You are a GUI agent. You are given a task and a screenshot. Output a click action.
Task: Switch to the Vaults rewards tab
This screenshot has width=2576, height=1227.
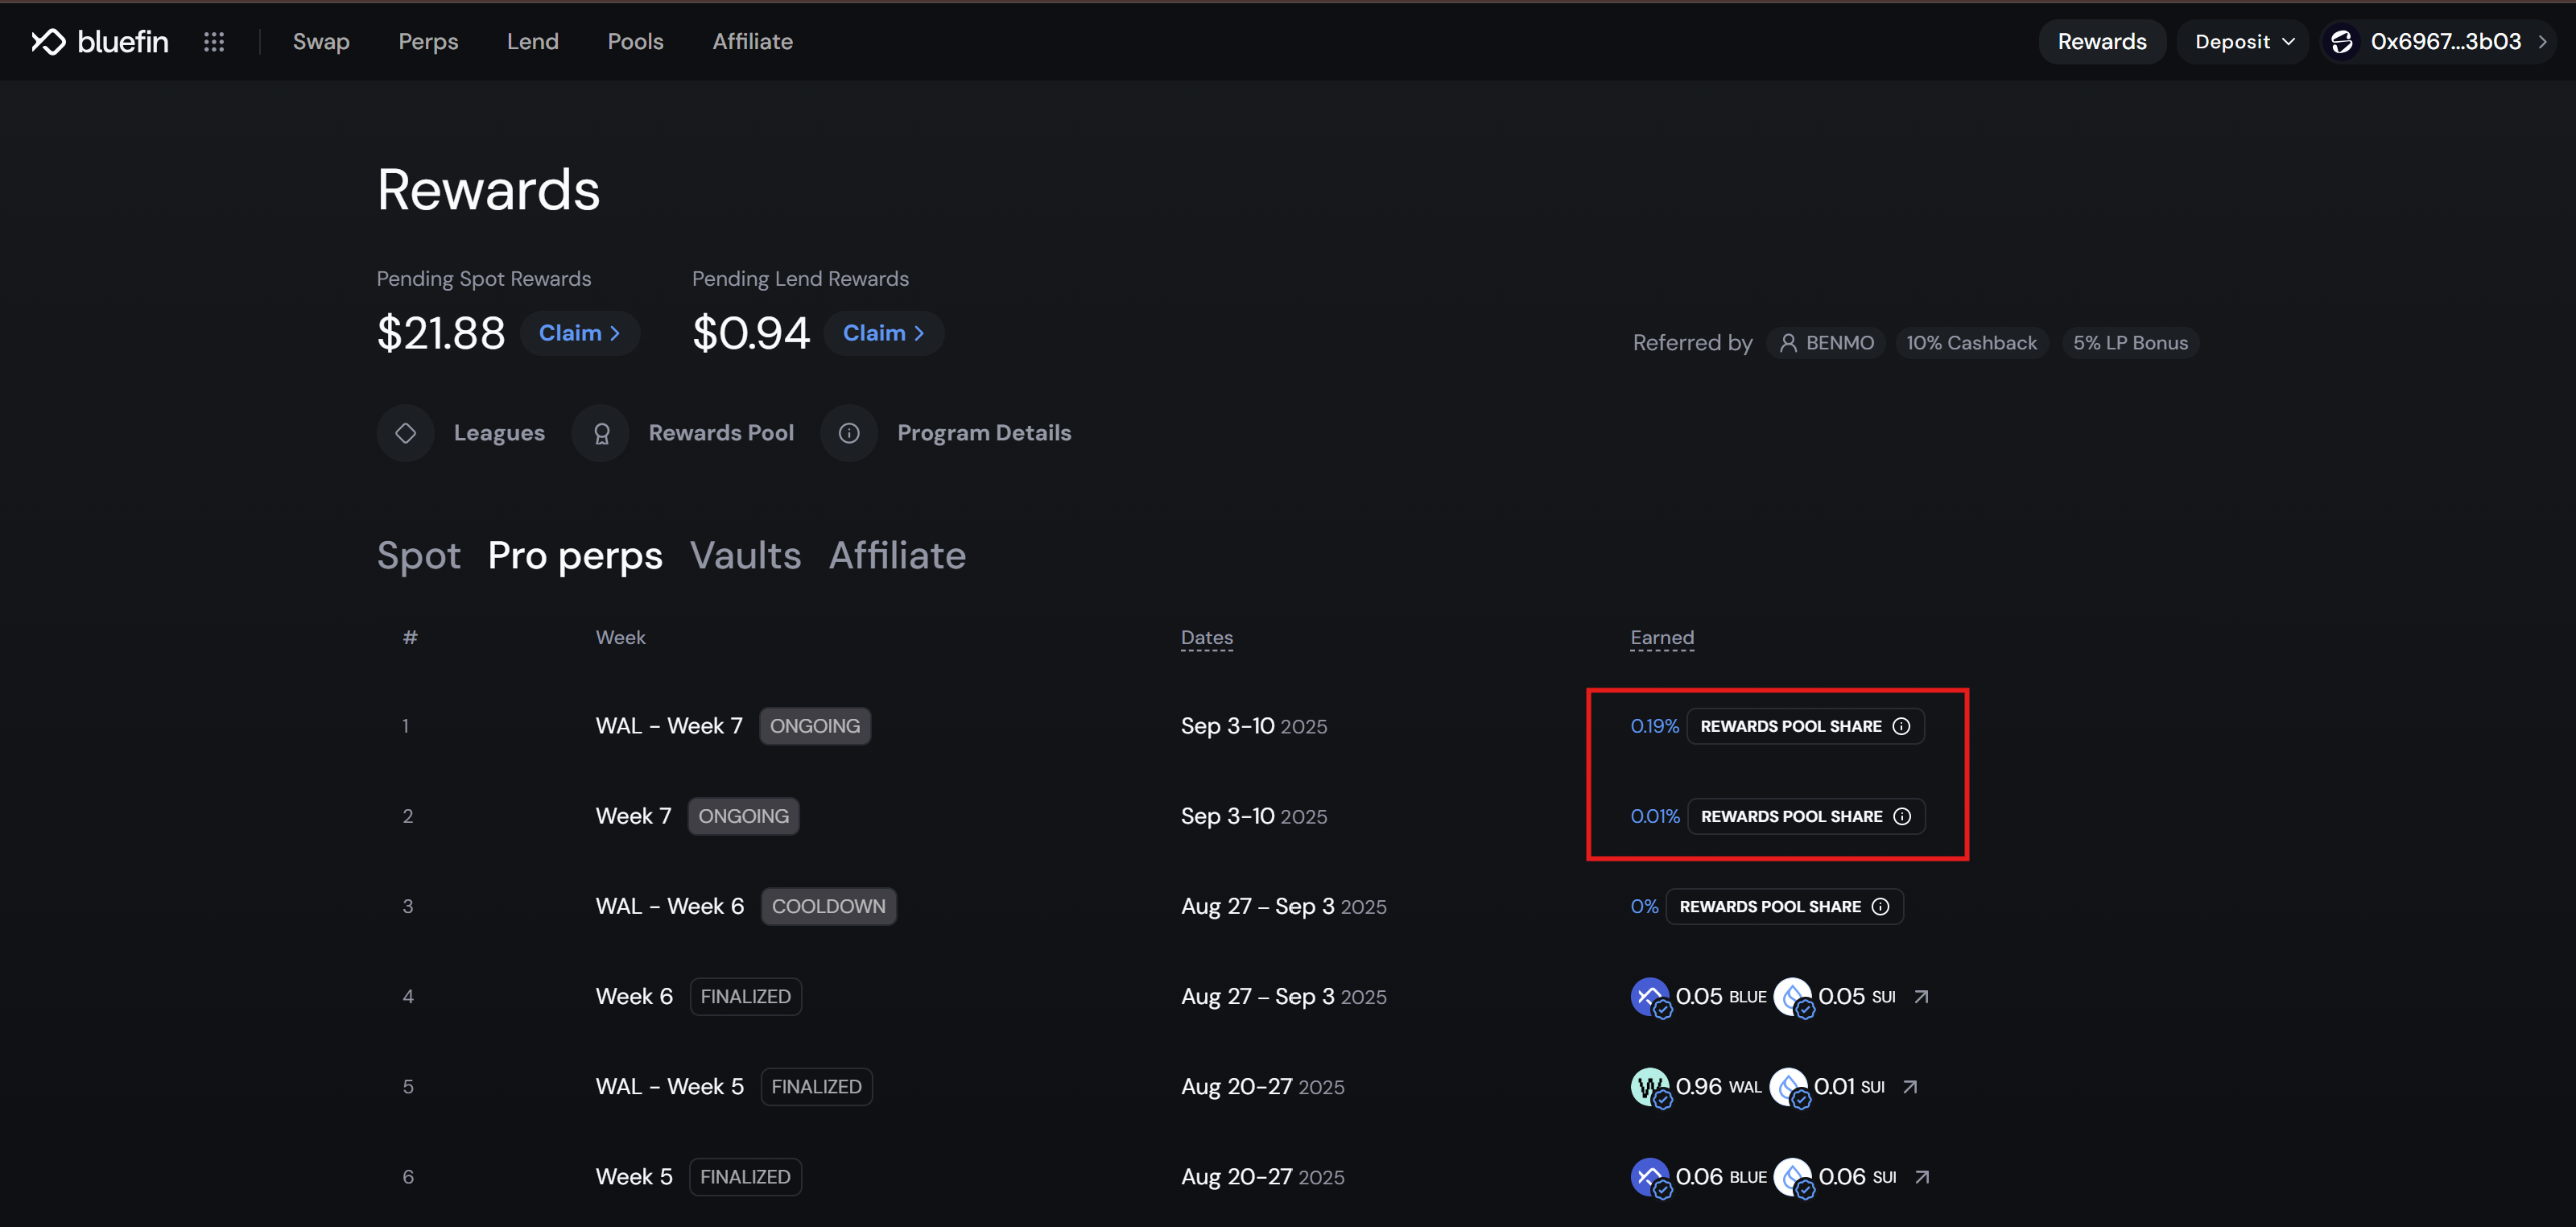(x=745, y=555)
